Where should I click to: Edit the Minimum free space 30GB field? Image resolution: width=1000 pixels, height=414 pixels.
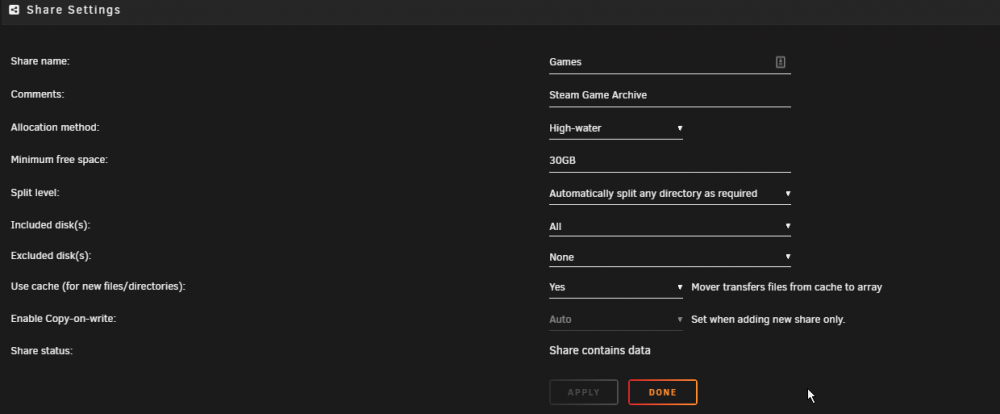670,161
